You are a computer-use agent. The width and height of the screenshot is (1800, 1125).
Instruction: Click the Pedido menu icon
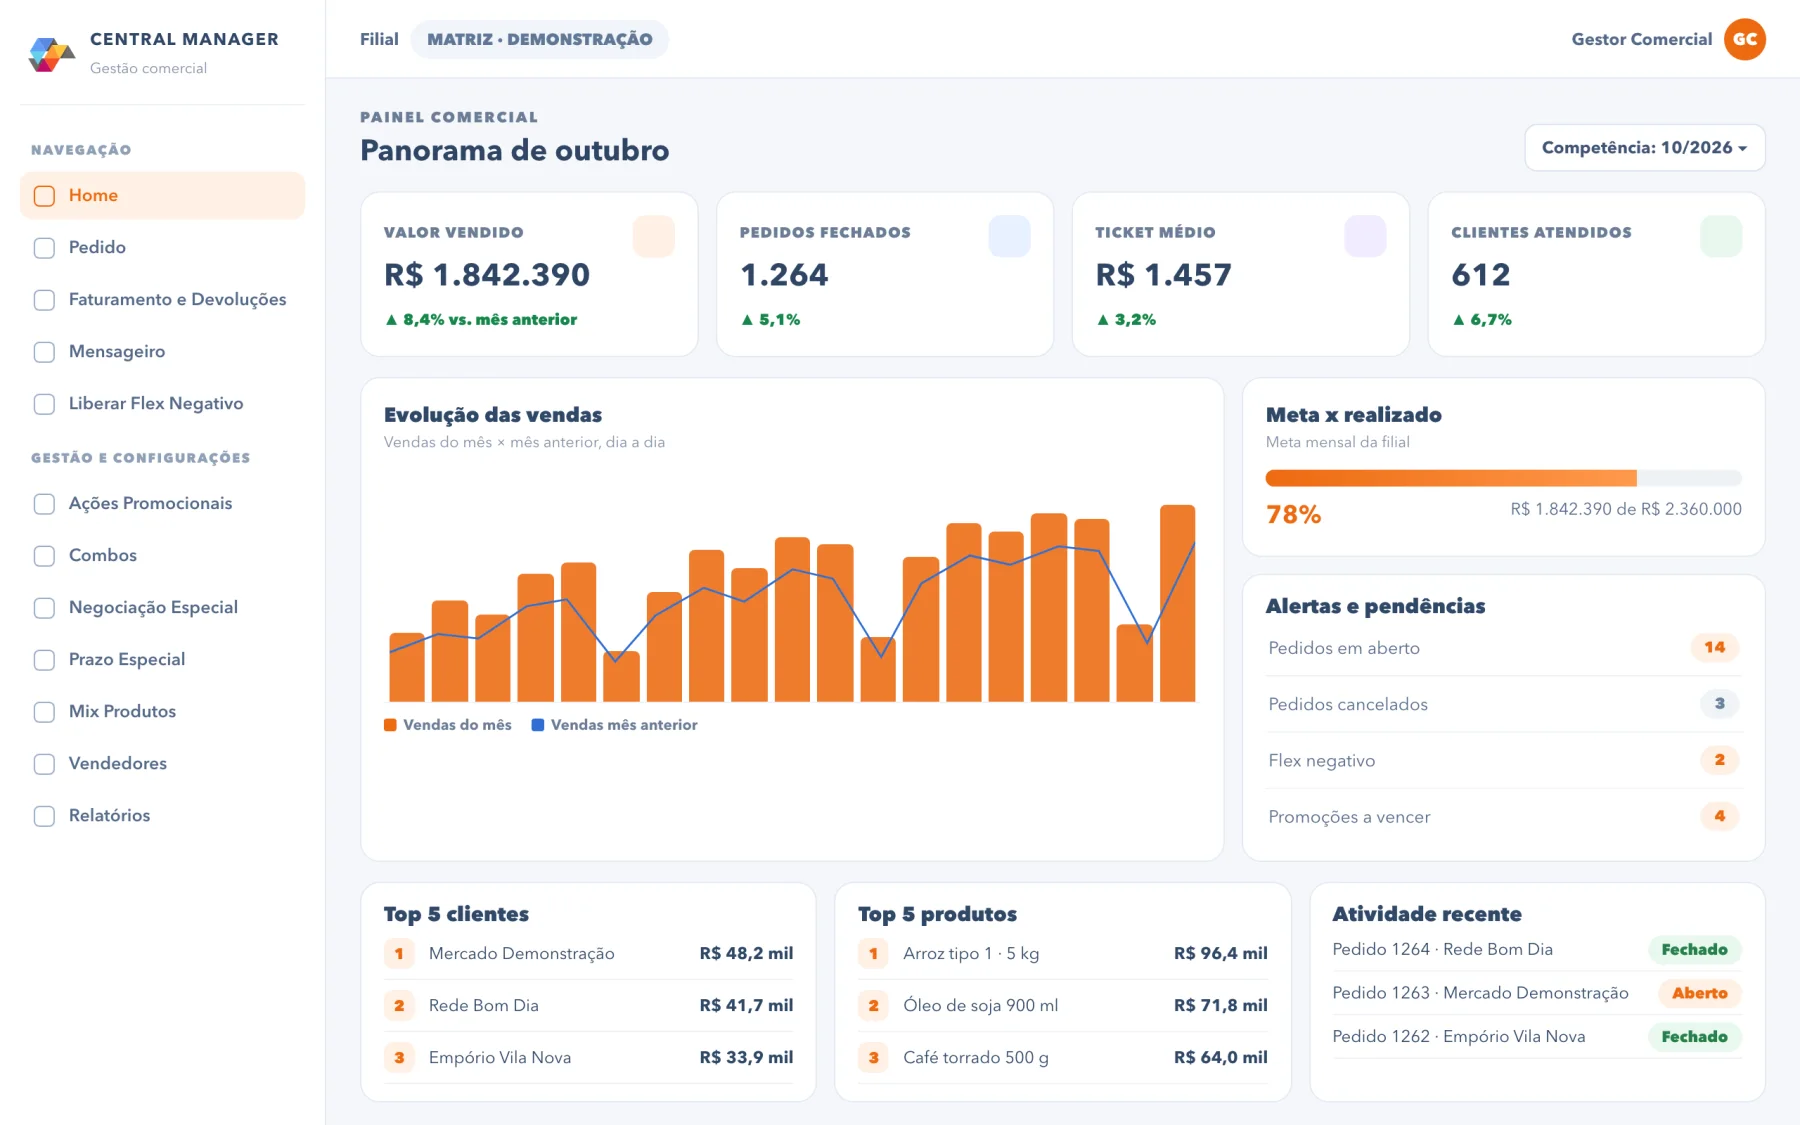[44, 248]
